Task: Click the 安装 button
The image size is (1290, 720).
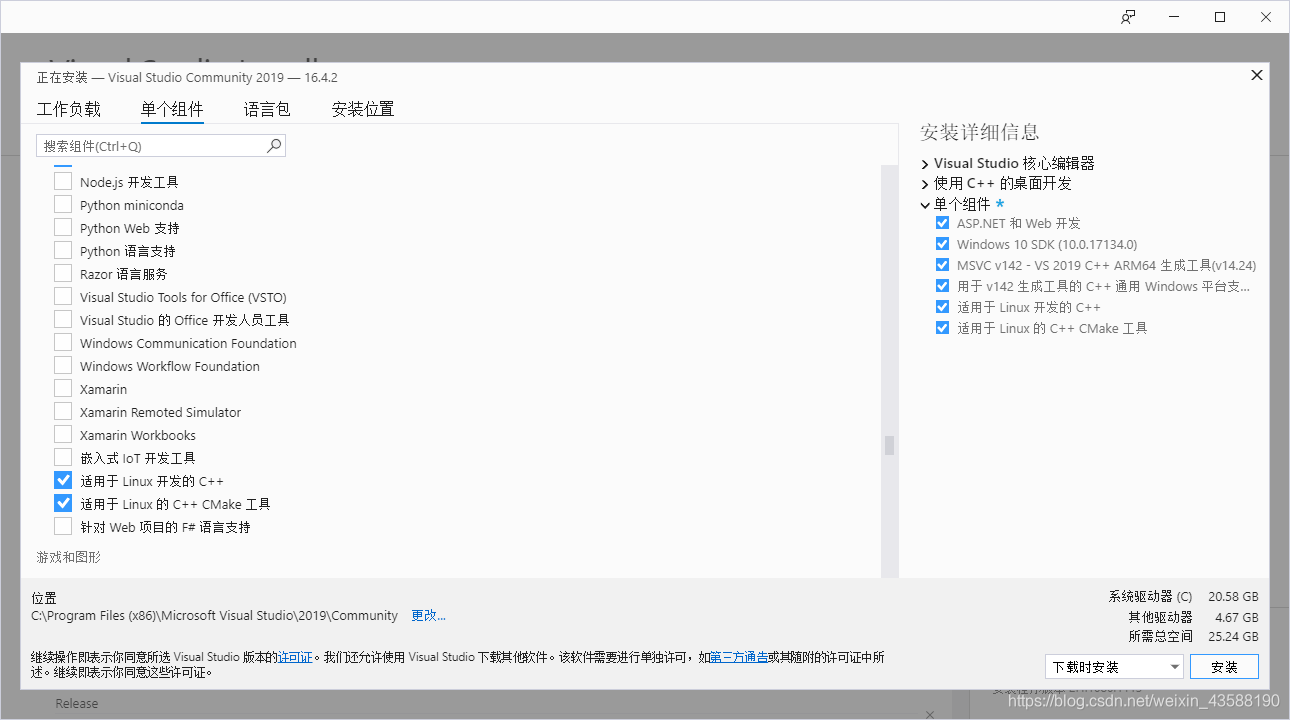Action: pos(1224,667)
